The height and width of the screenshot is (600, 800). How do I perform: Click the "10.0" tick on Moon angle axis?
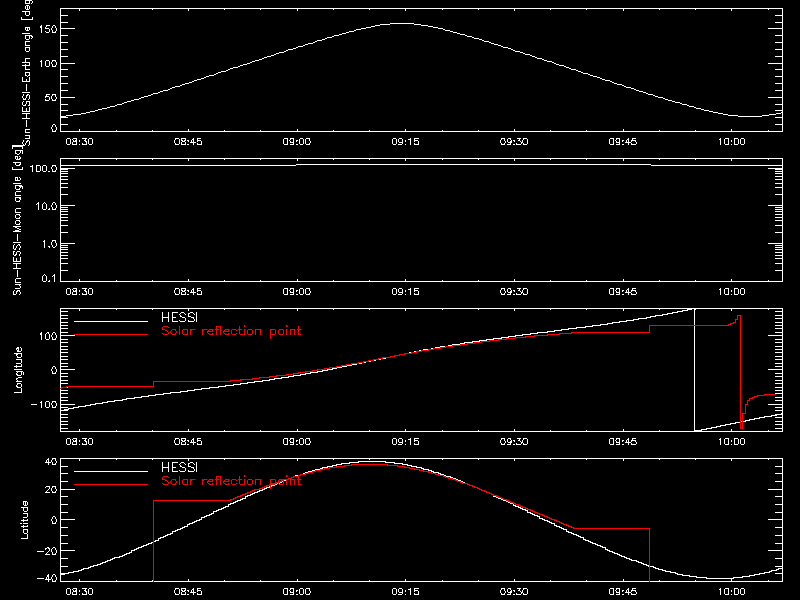(x=46, y=206)
